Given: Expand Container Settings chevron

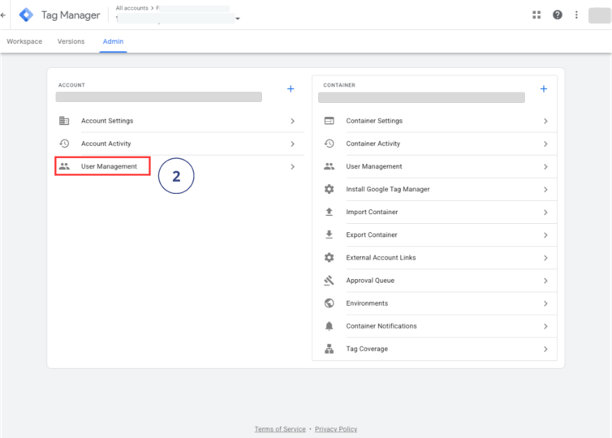Looking at the screenshot, I should [x=546, y=121].
